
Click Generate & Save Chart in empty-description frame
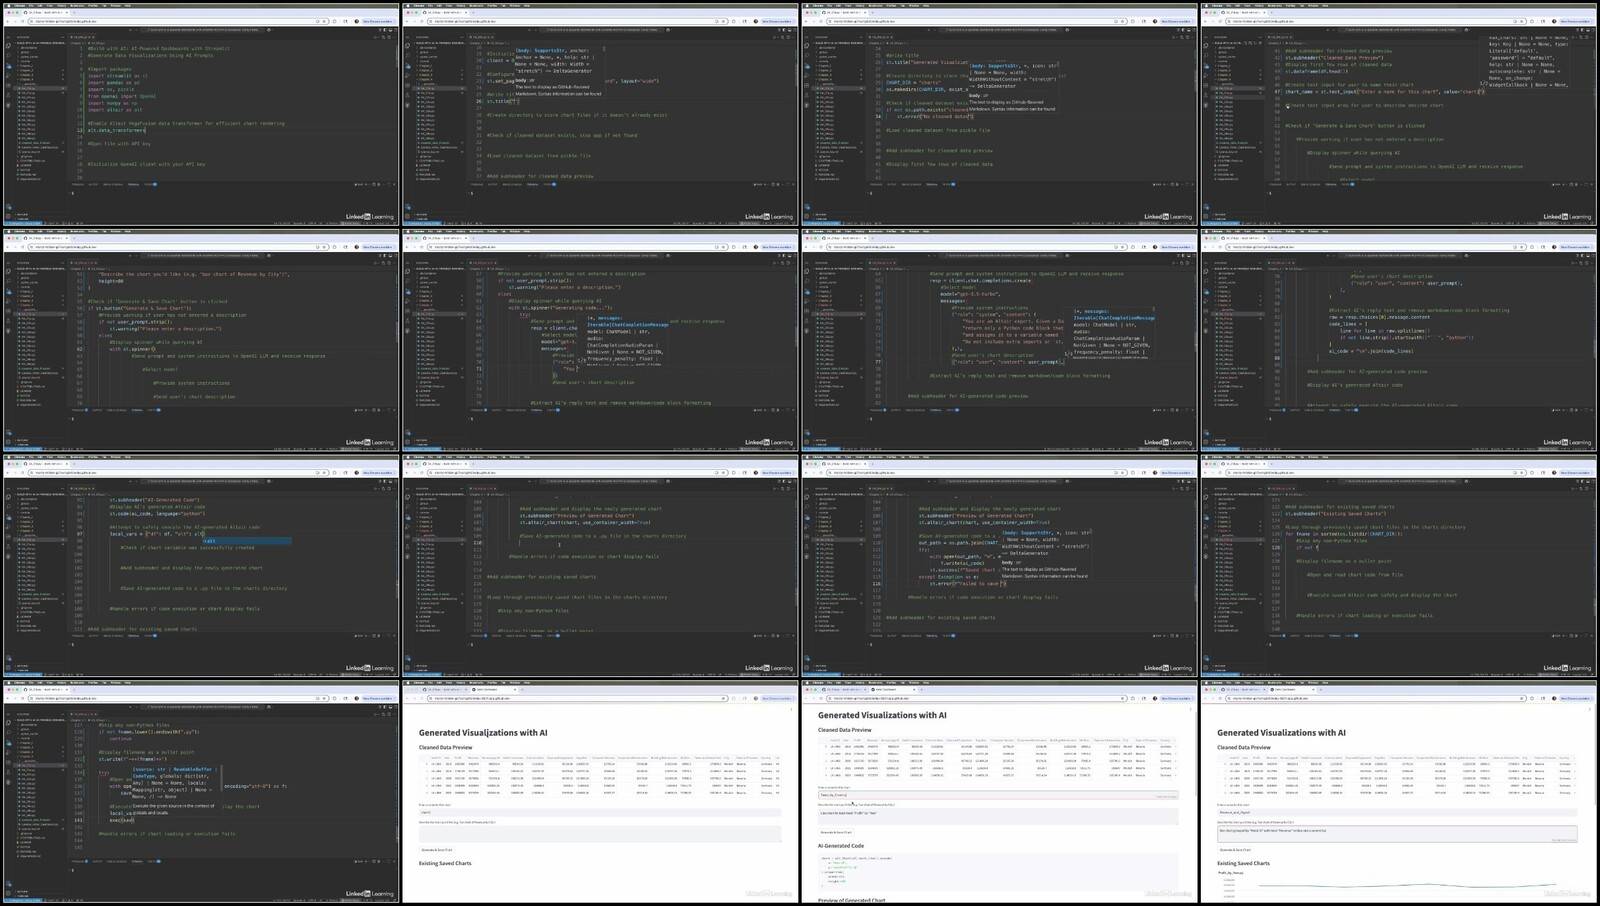(436, 849)
